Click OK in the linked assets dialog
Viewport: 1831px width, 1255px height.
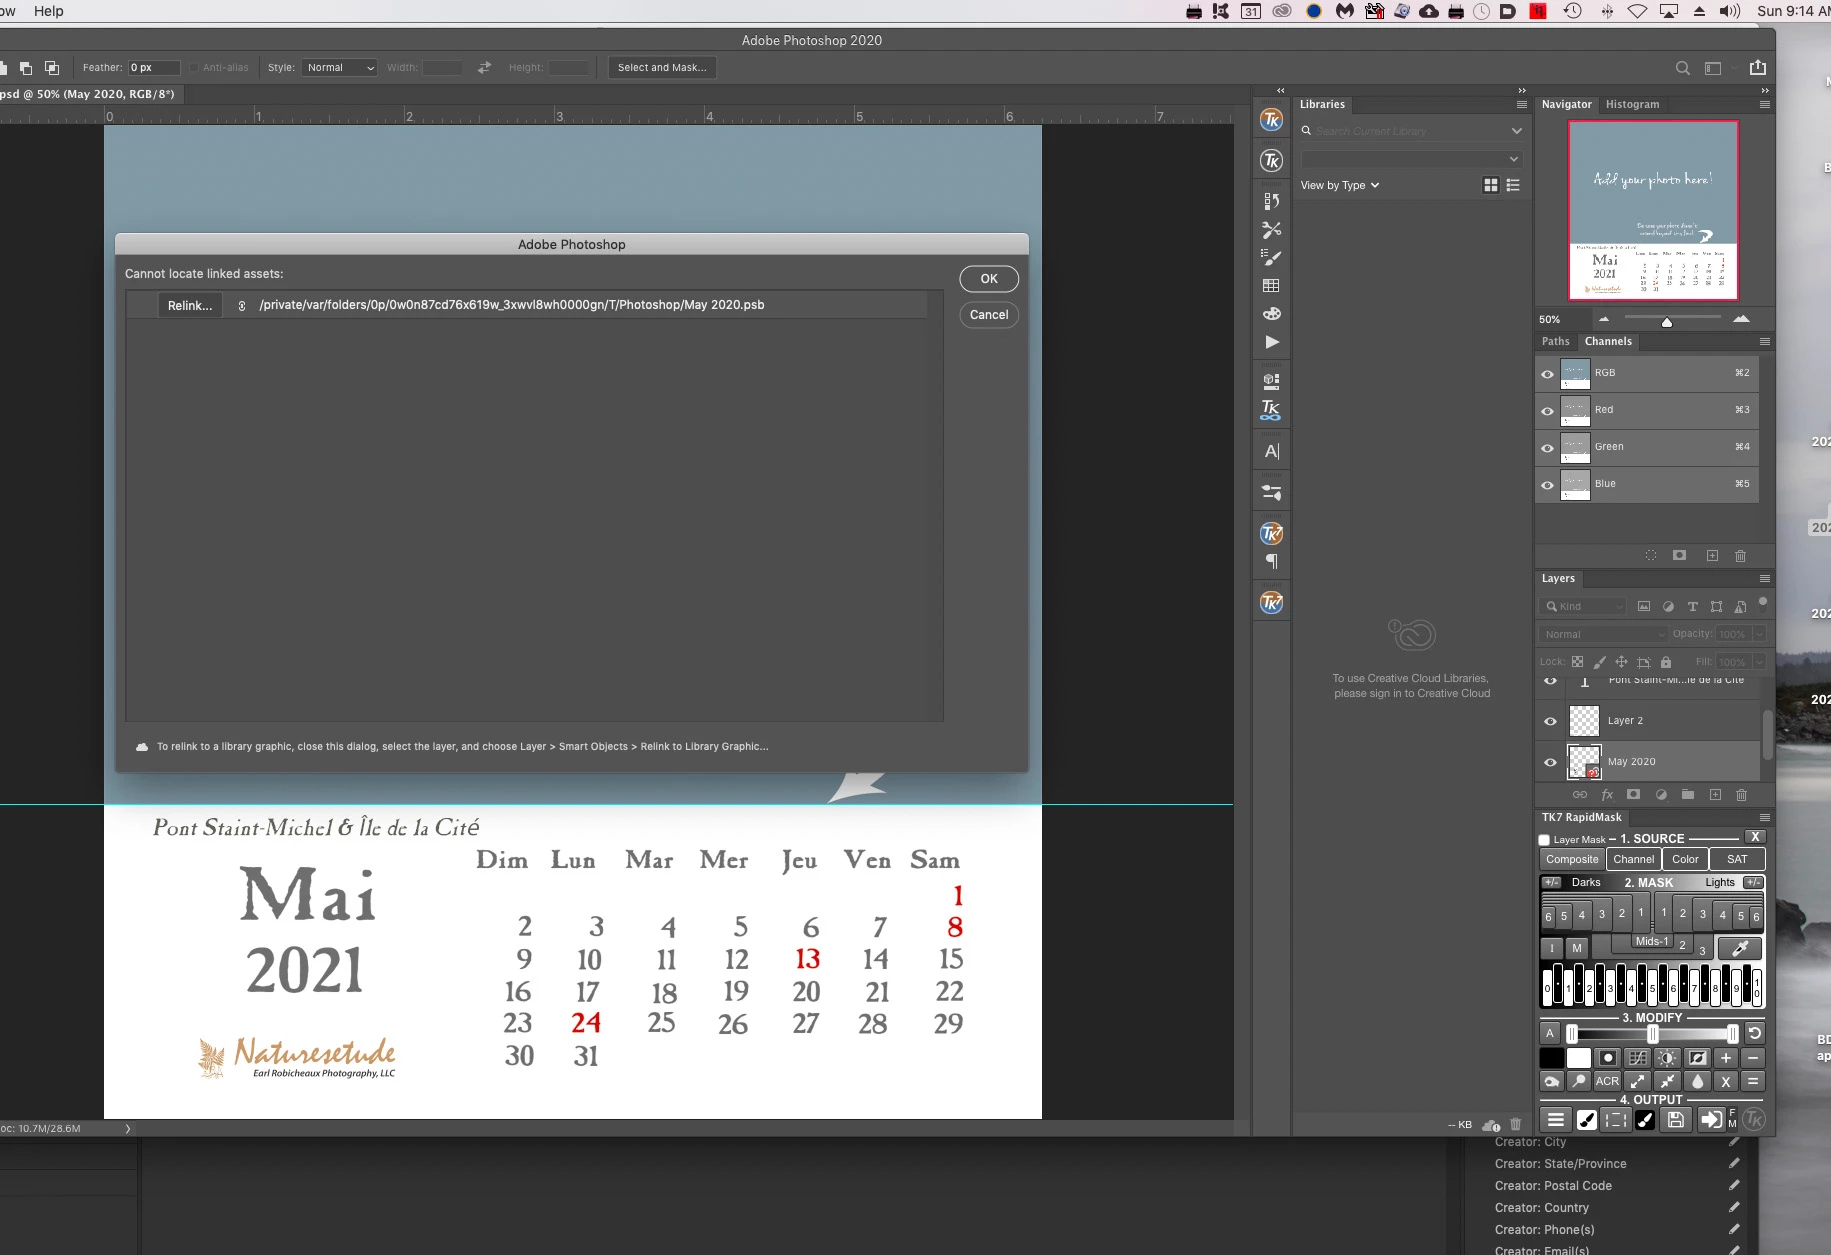point(989,279)
